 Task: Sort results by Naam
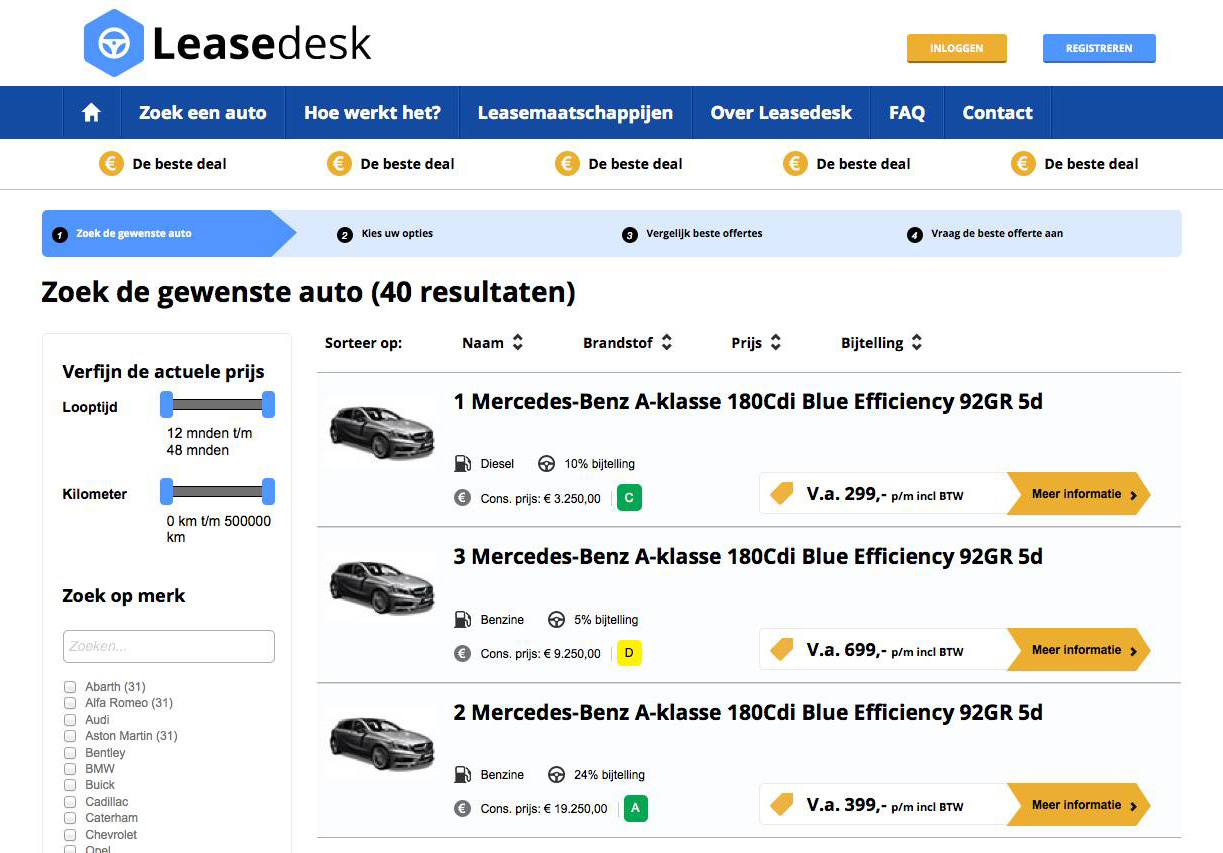(x=492, y=342)
